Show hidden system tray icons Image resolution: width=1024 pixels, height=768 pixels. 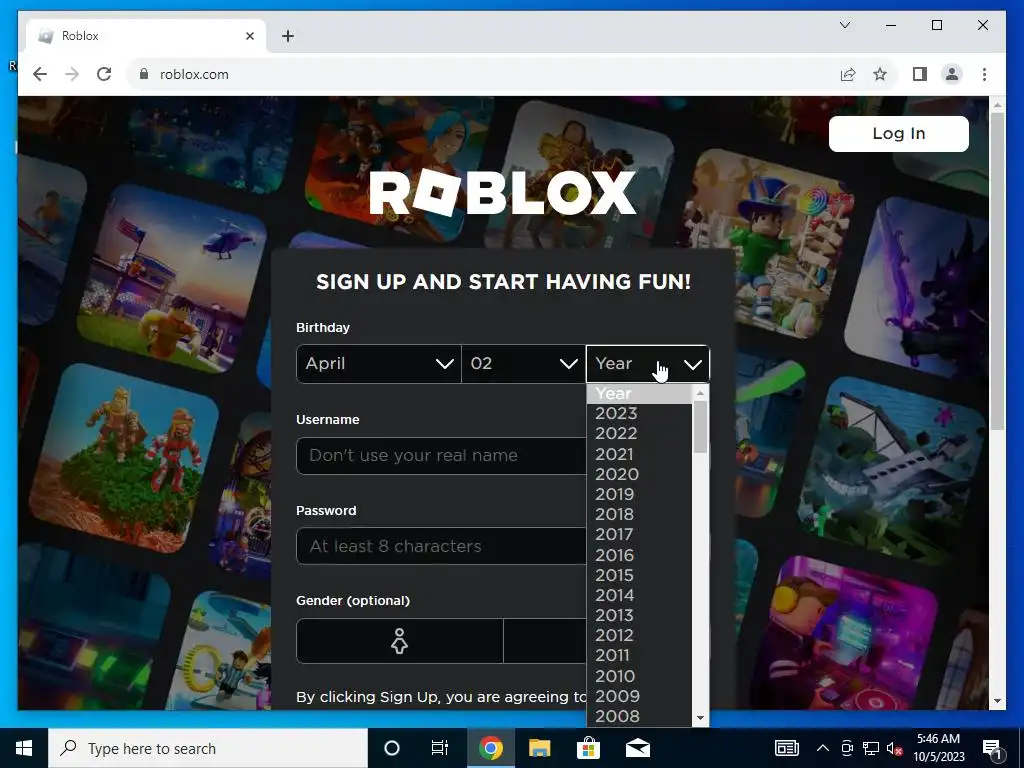click(823, 748)
